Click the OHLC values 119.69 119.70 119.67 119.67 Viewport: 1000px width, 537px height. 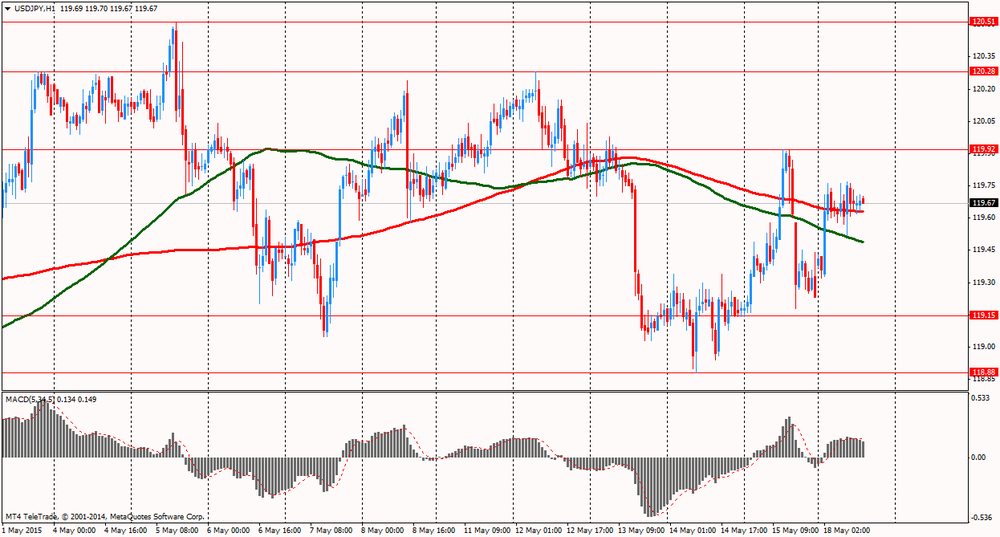click(109, 9)
